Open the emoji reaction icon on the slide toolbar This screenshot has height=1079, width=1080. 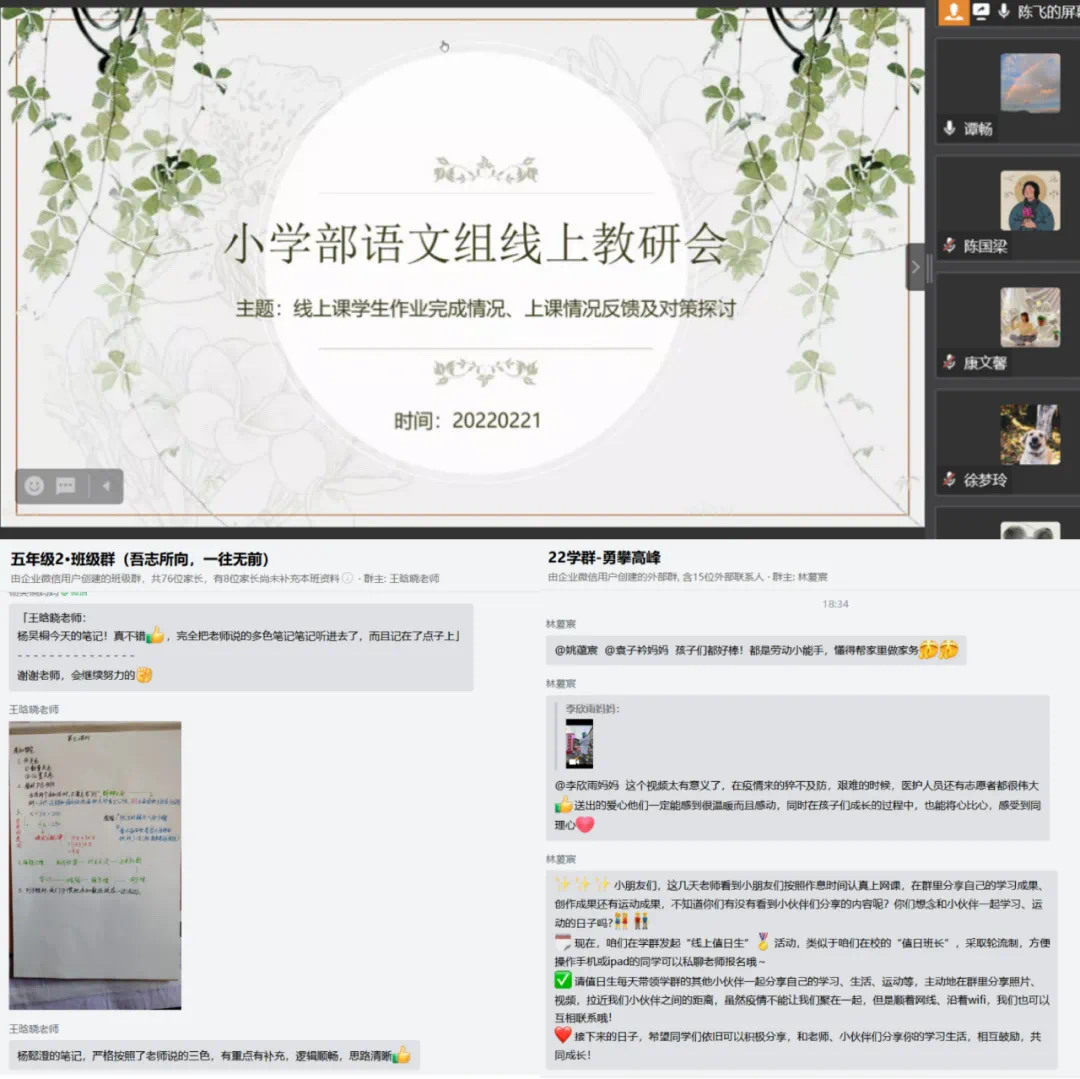click(34, 486)
